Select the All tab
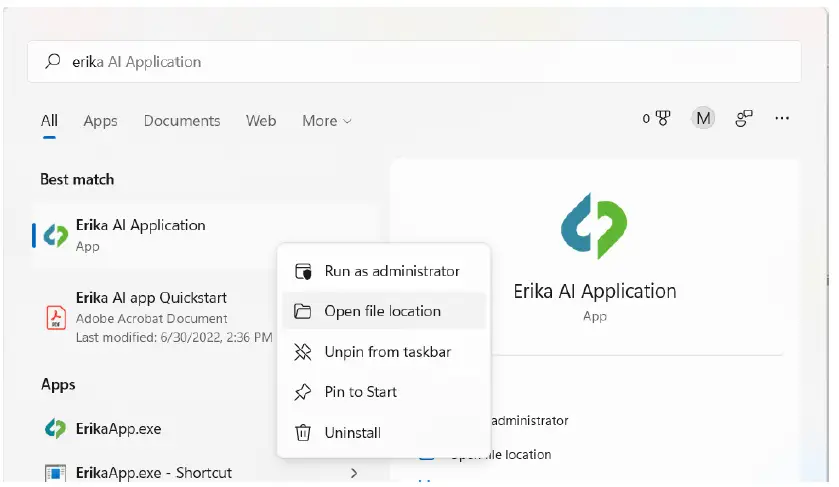 [49, 120]
